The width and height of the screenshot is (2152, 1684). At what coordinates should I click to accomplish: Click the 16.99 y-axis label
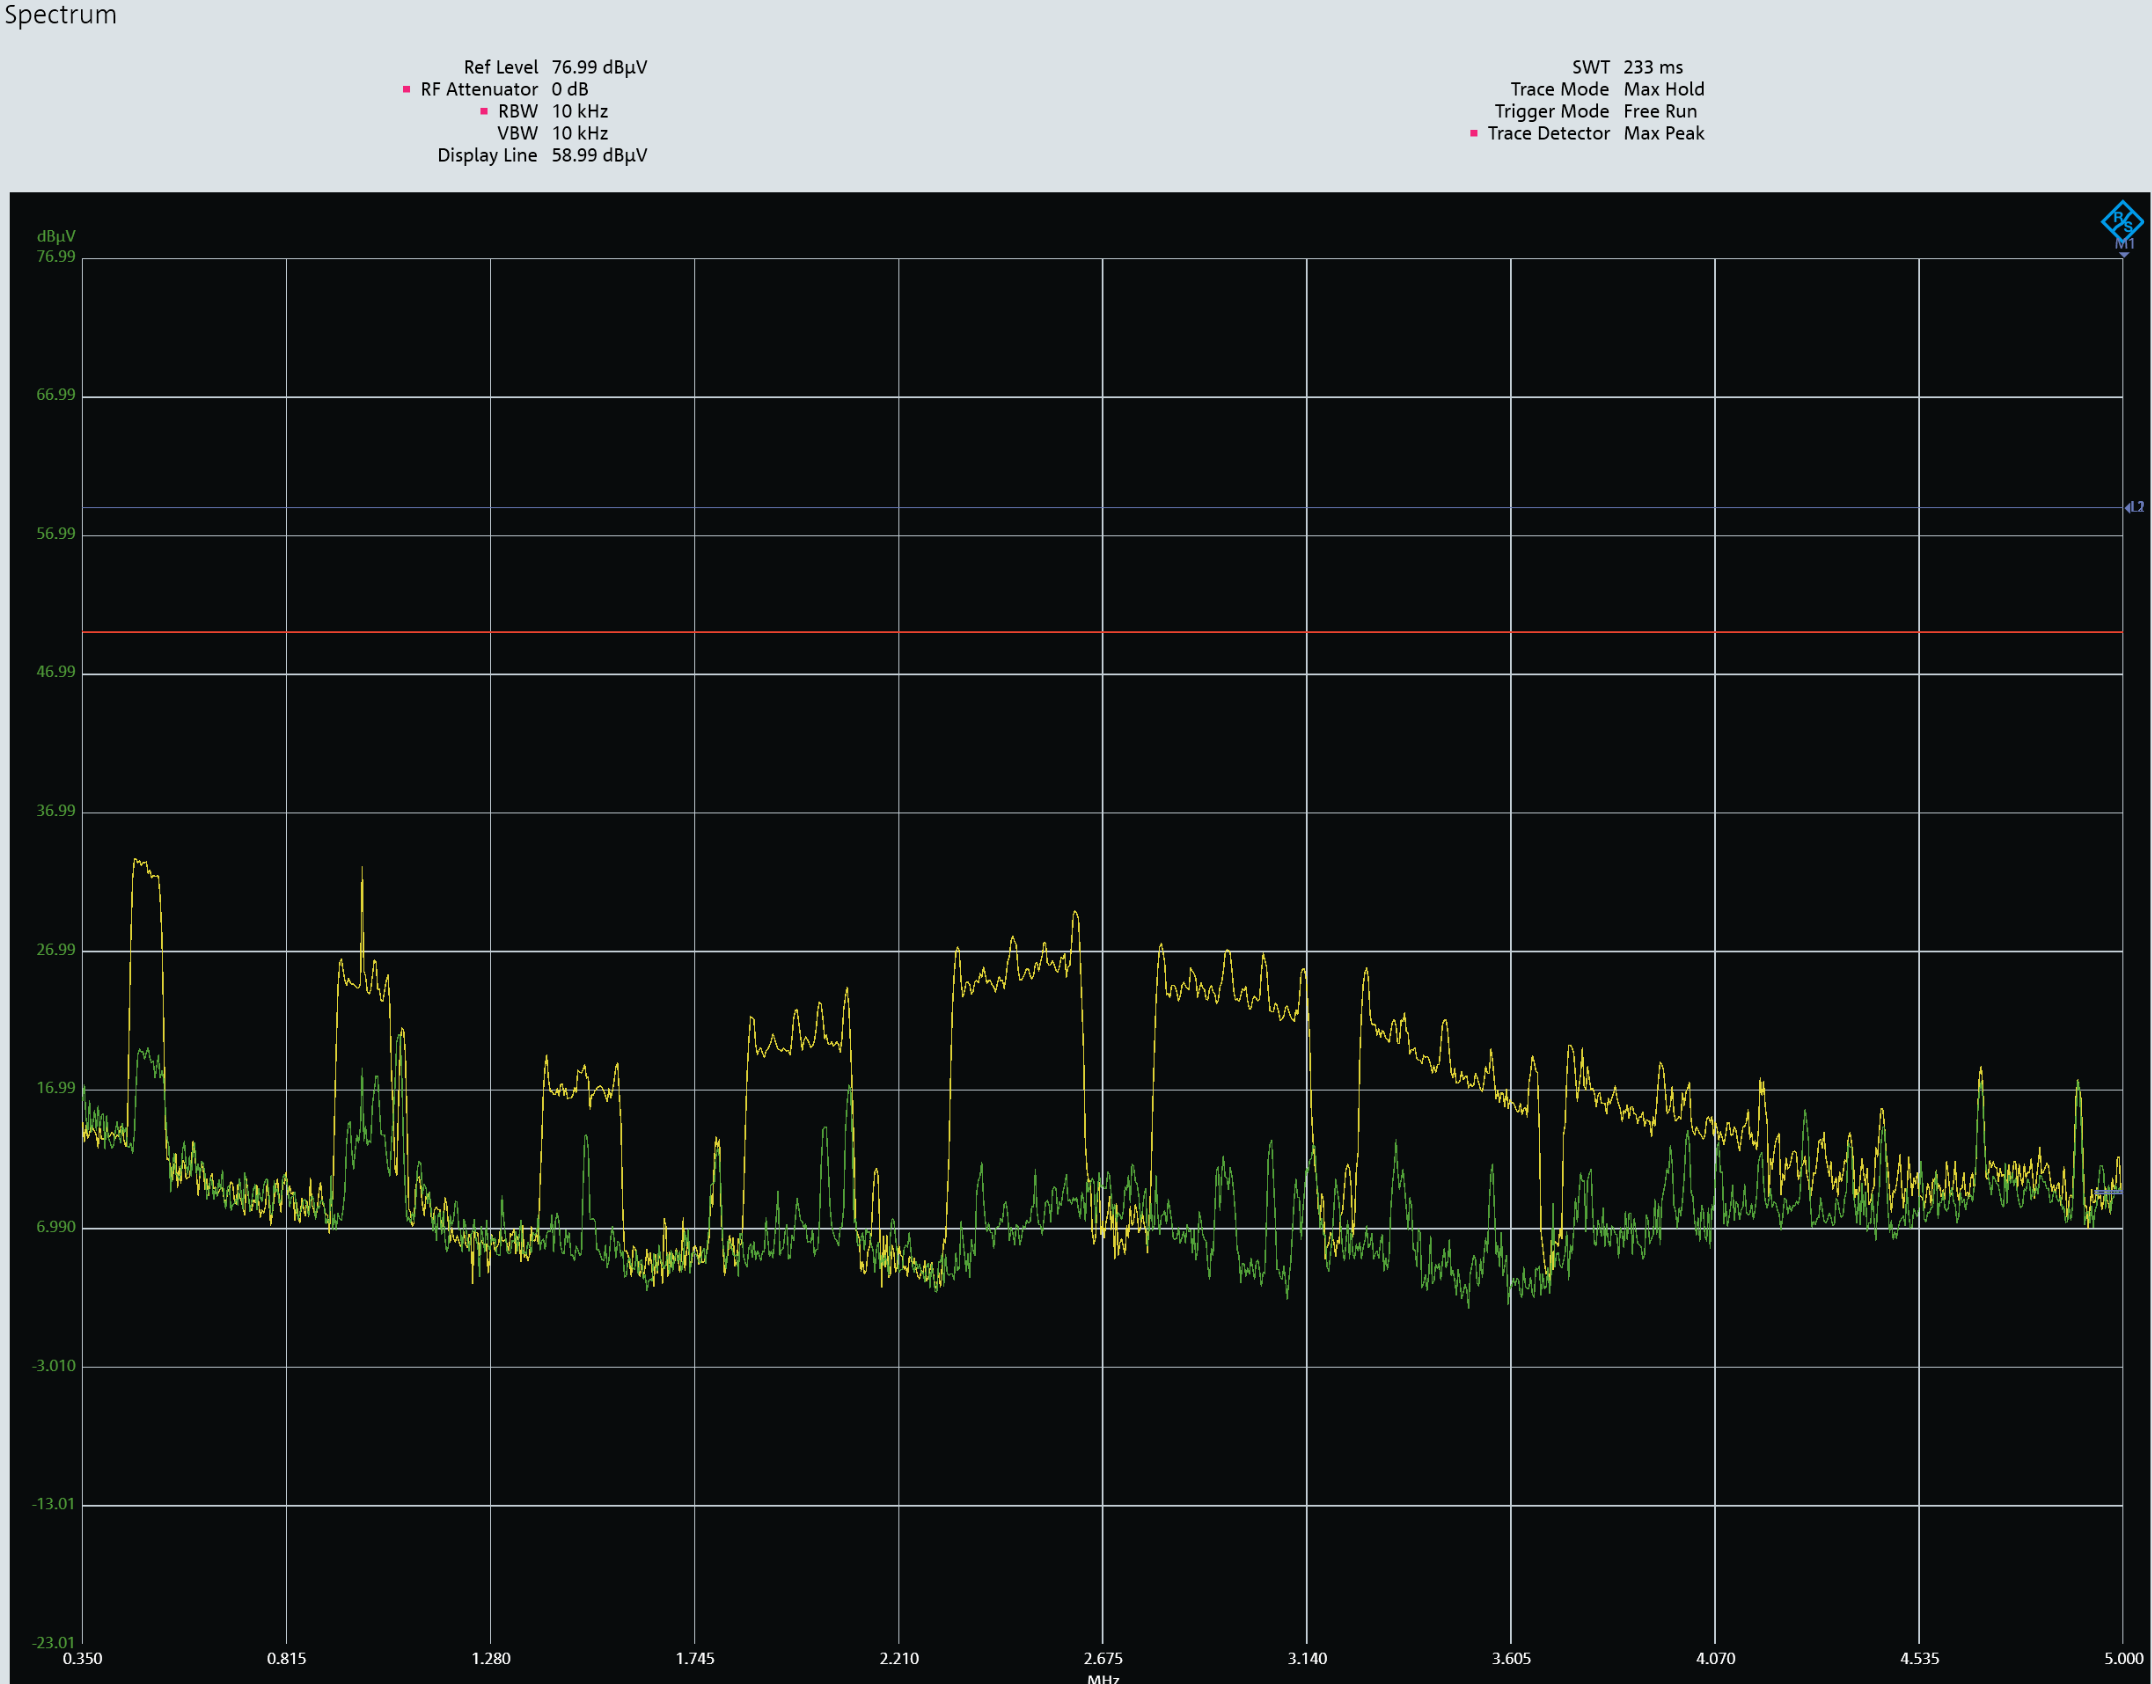coord(56,1088)
